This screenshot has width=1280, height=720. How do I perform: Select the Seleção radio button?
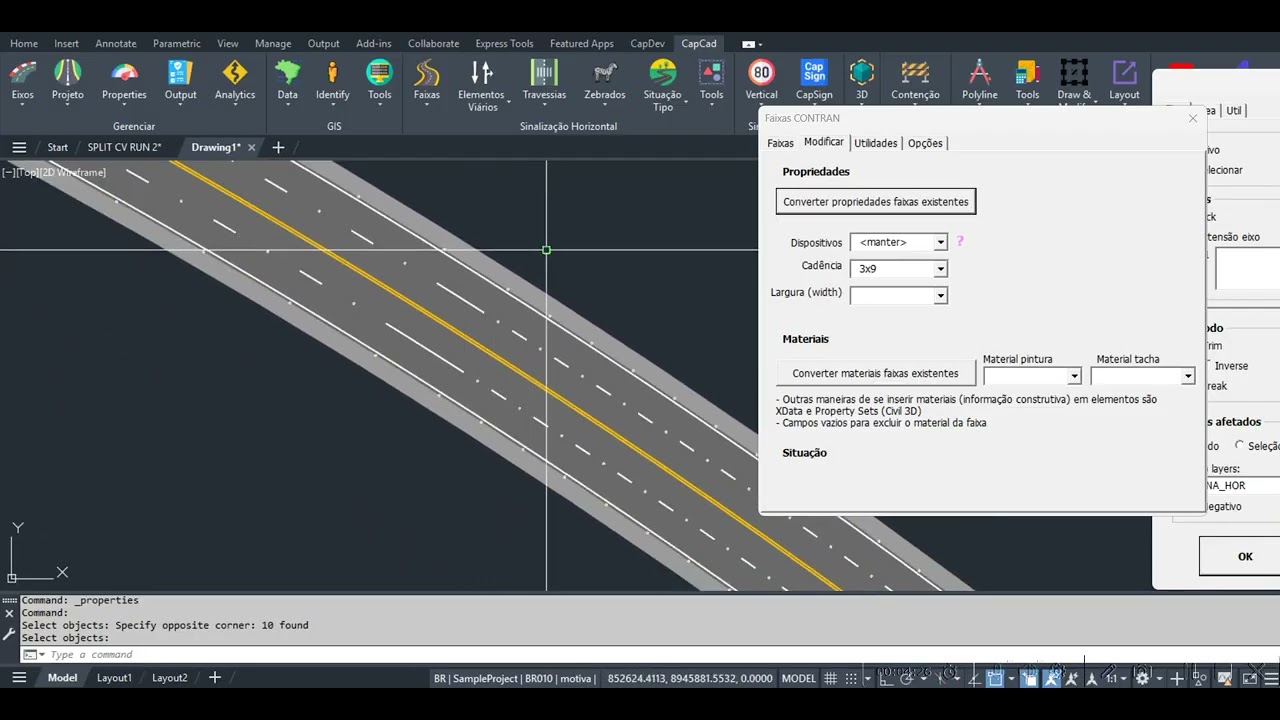1240,446
